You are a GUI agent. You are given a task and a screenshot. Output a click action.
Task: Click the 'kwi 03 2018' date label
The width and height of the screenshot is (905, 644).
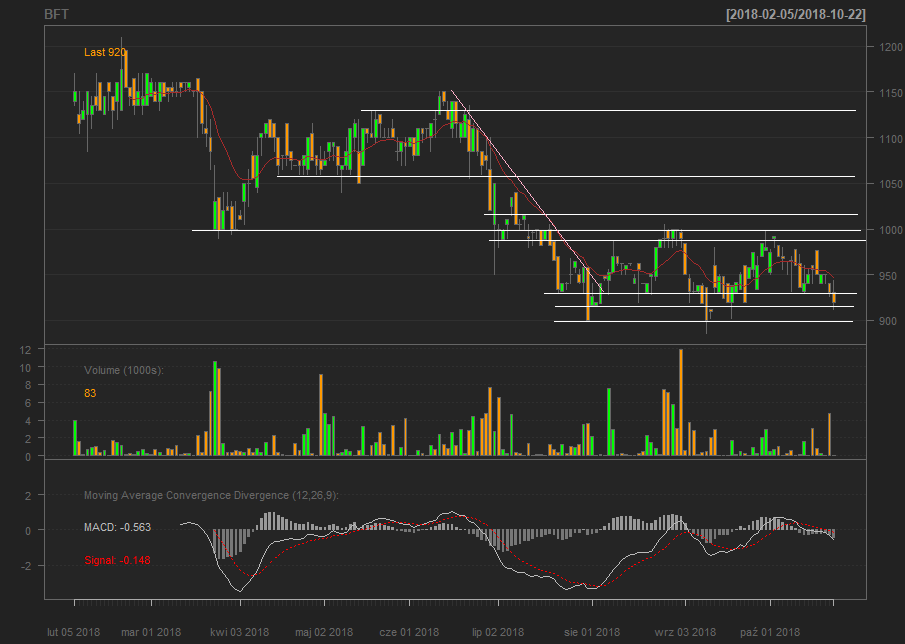click(240, 632)
